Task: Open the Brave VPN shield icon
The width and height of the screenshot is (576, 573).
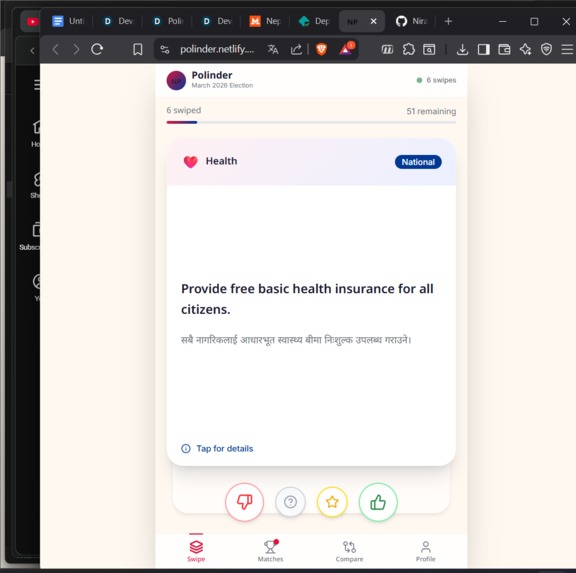Action: click(x=546, y=49)
